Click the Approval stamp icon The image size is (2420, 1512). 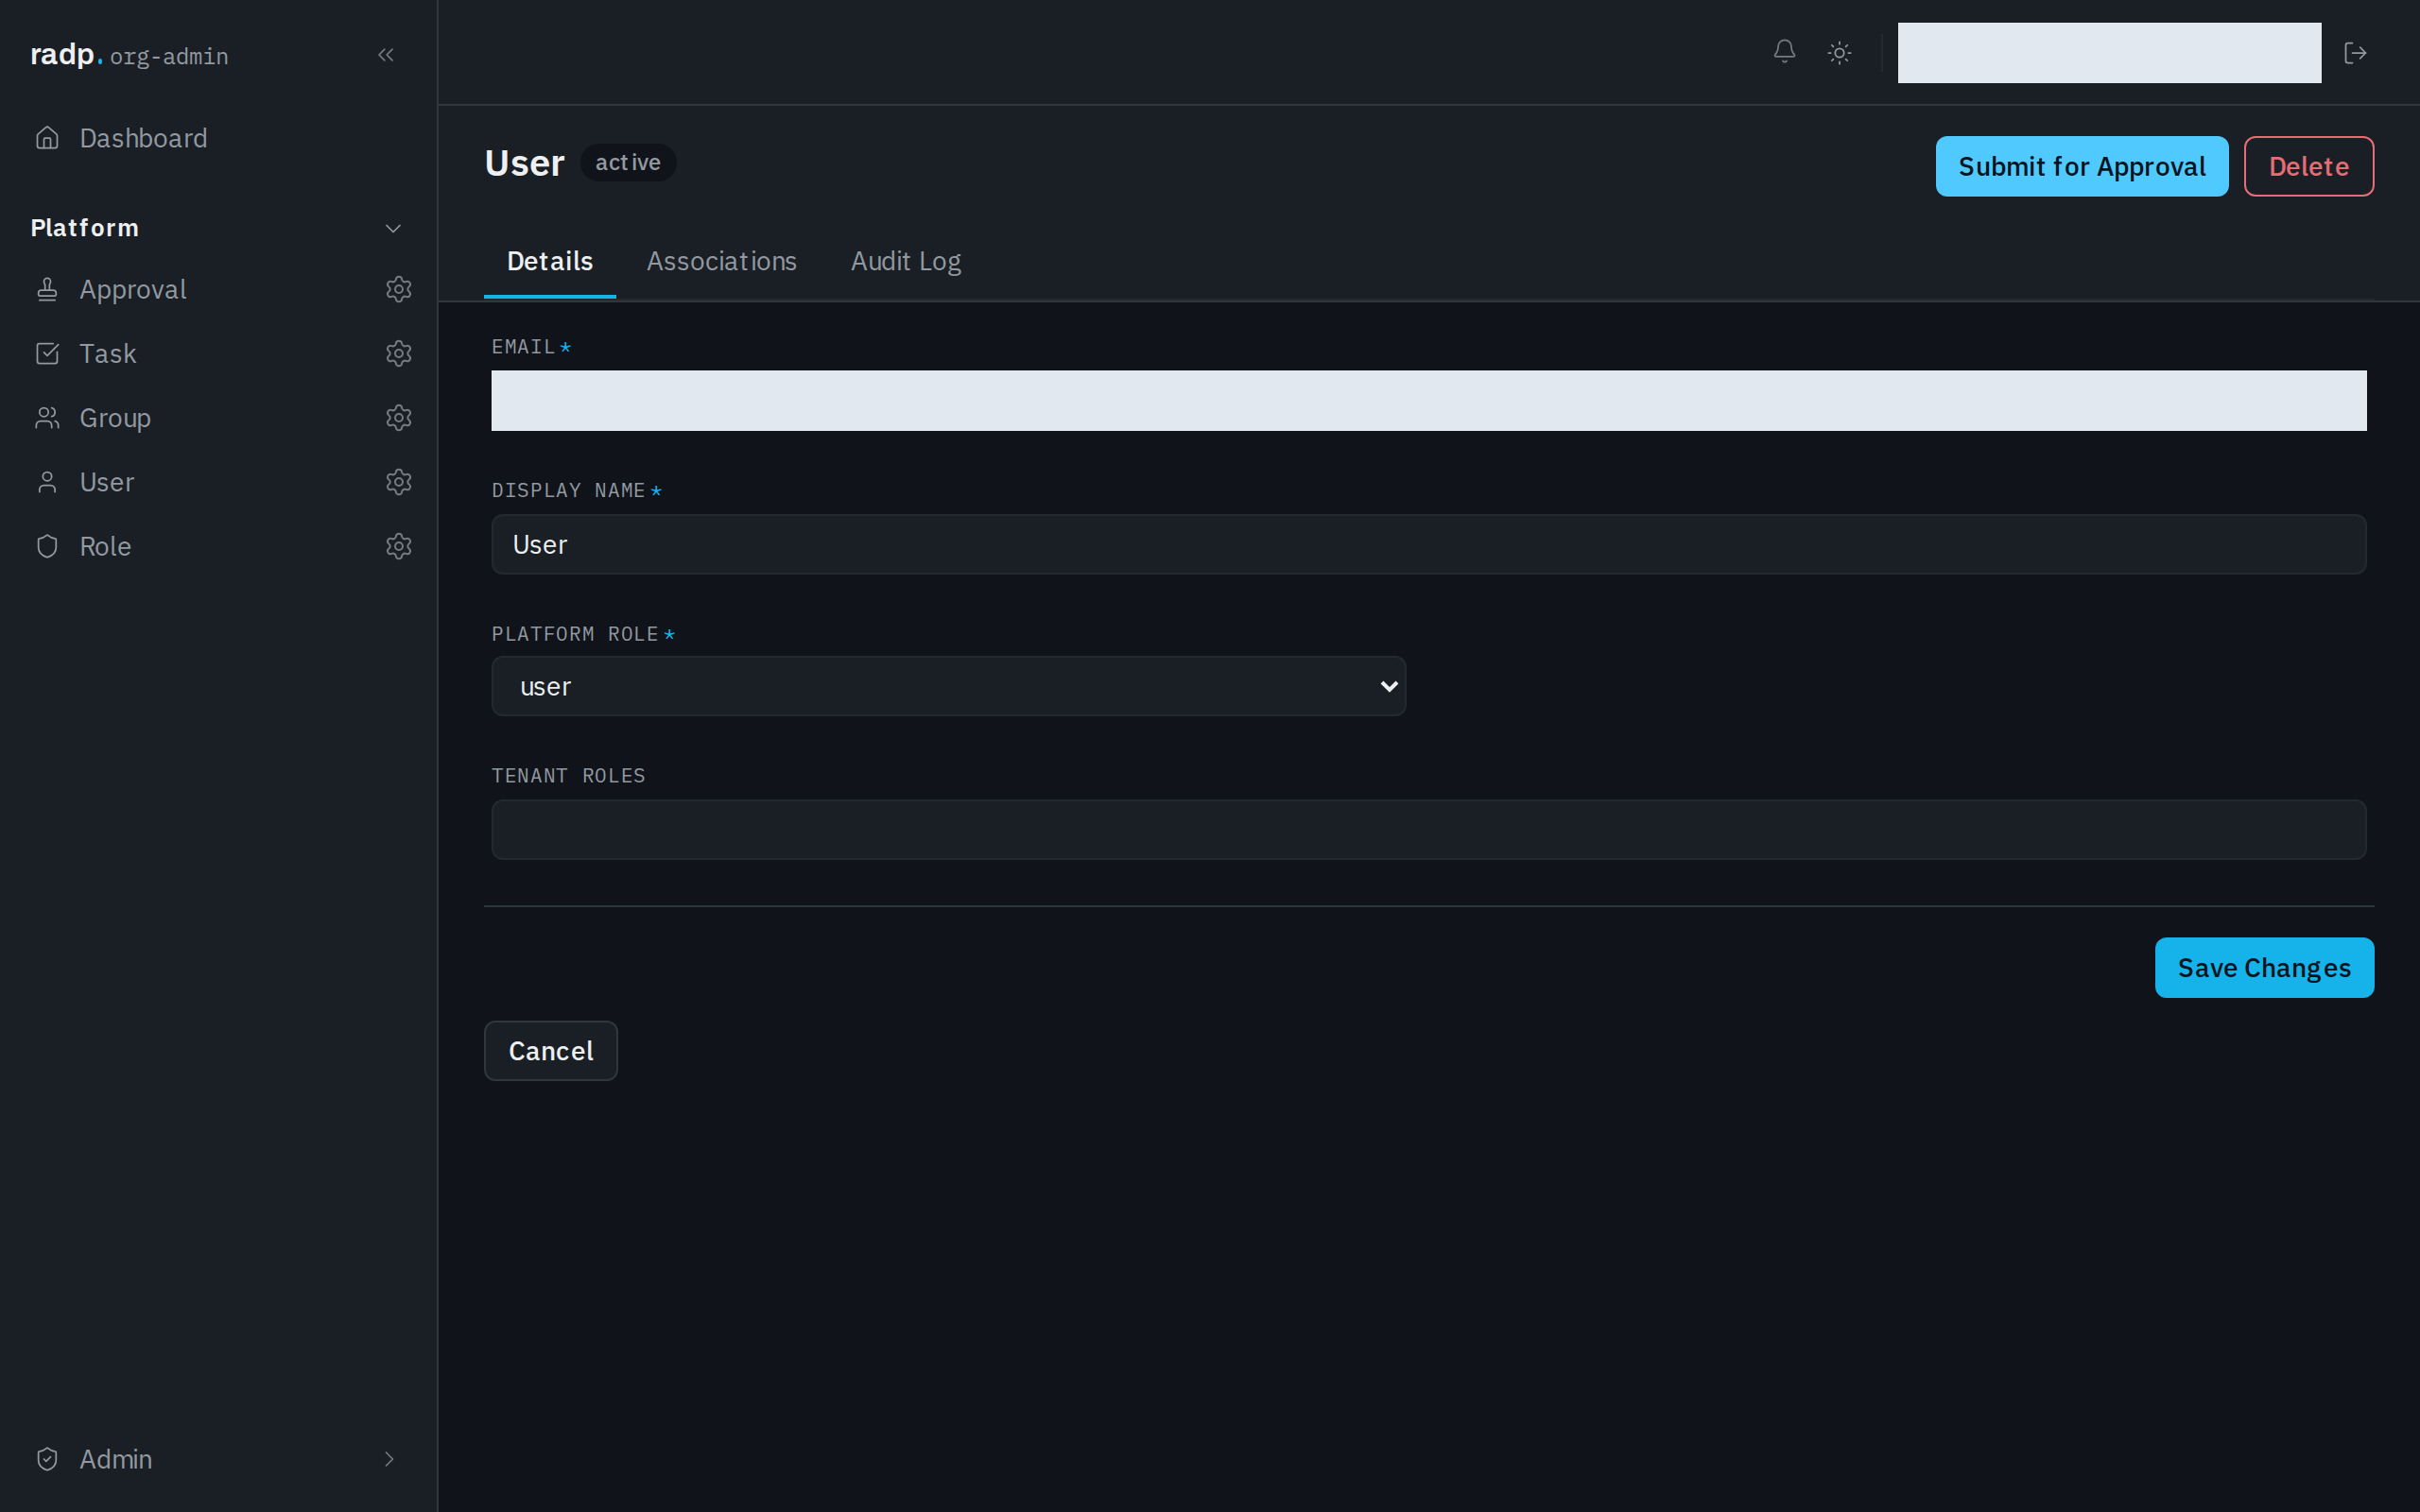47,290
